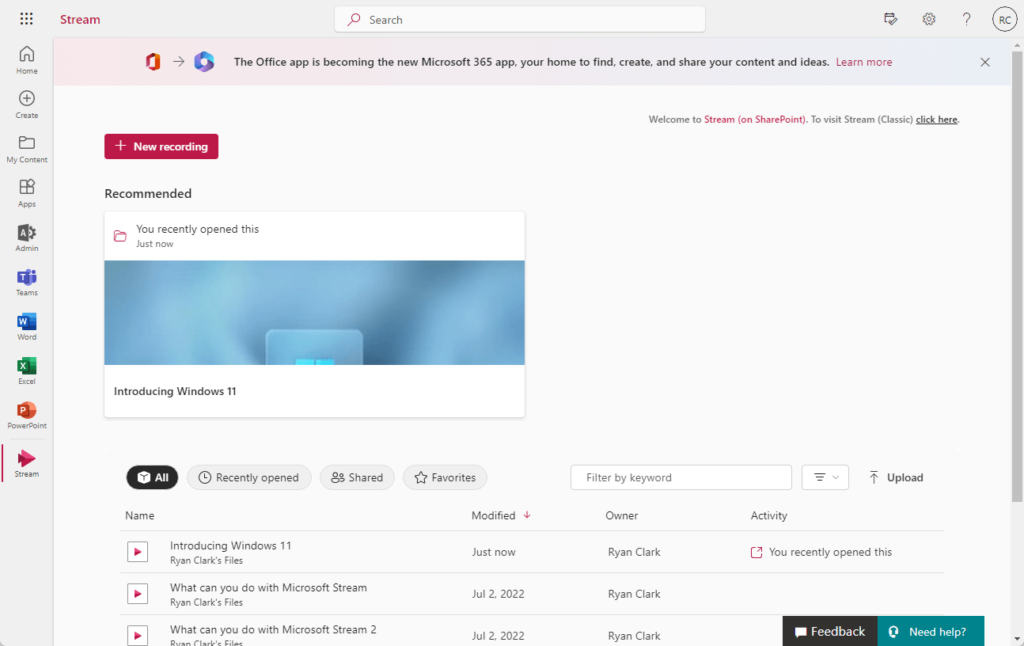Click the Need help? button
The height and width of the screenshot is (646, 1024).
coord(931,631)
